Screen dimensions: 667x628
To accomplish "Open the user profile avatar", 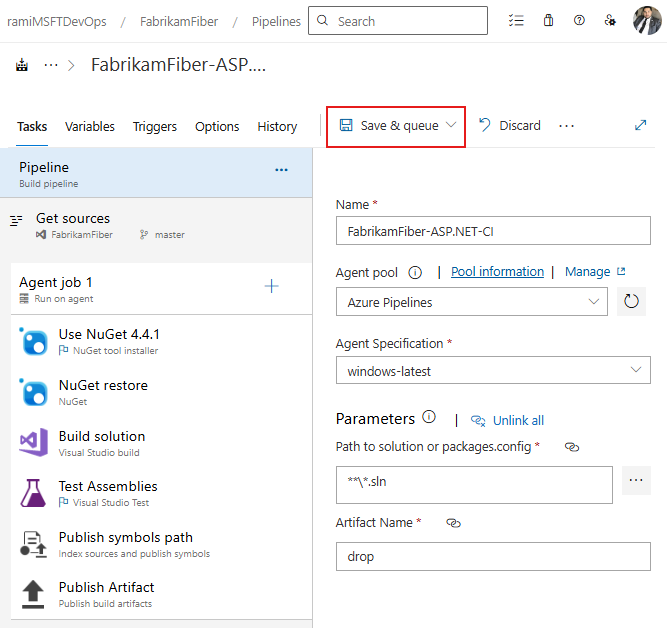I will [x=647, y=20].
